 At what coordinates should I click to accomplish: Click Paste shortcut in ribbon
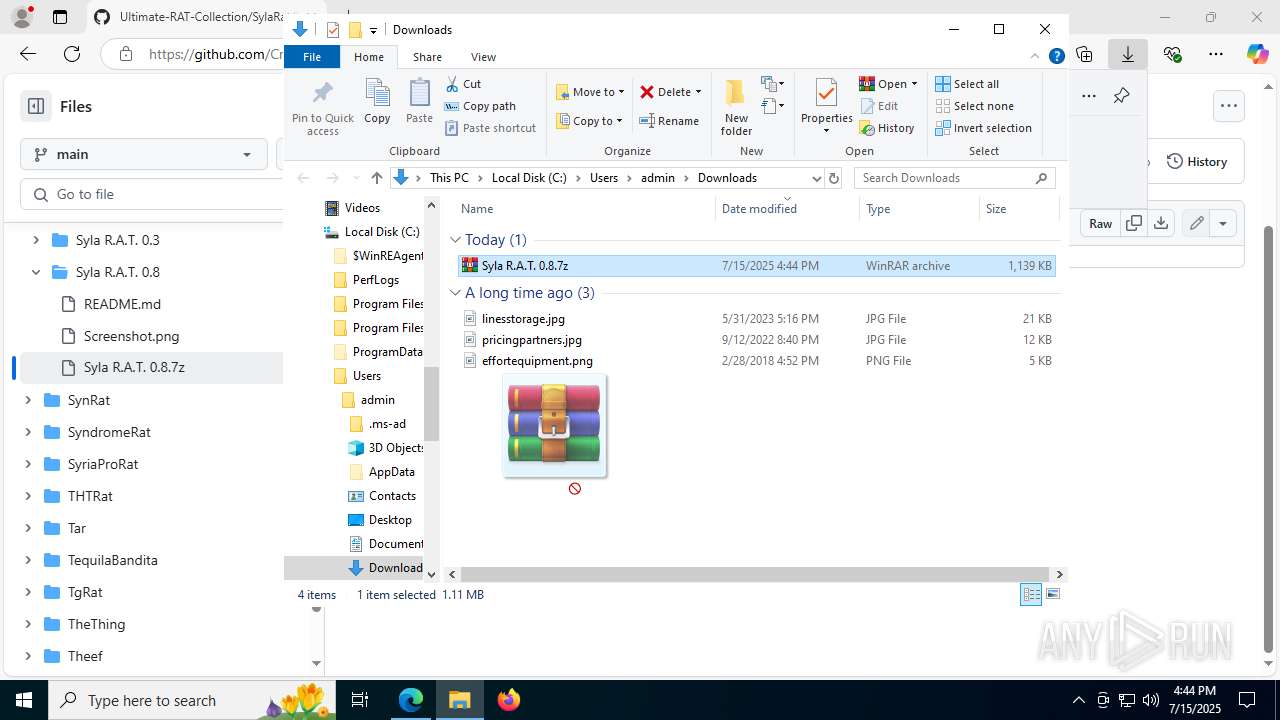(x=490, y=128)
